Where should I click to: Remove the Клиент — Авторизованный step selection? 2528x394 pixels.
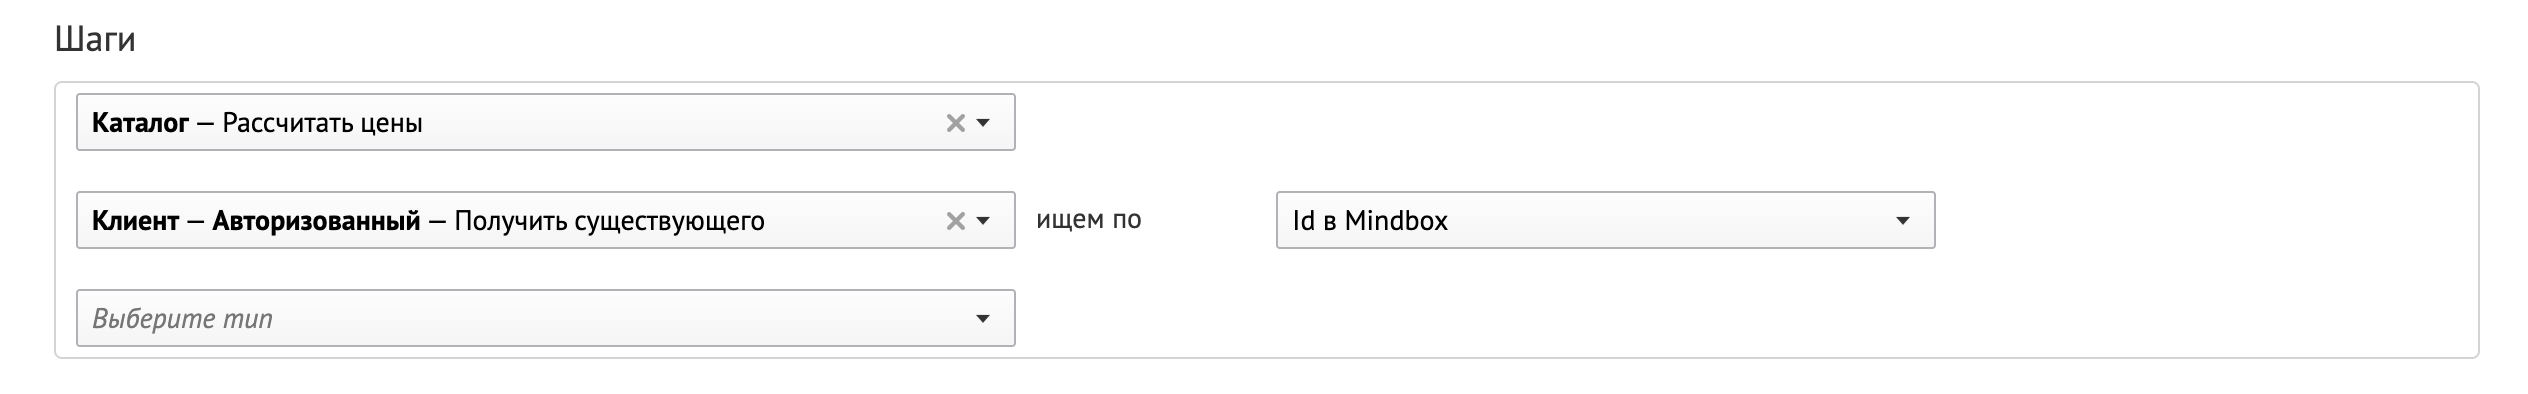point(955,221)
